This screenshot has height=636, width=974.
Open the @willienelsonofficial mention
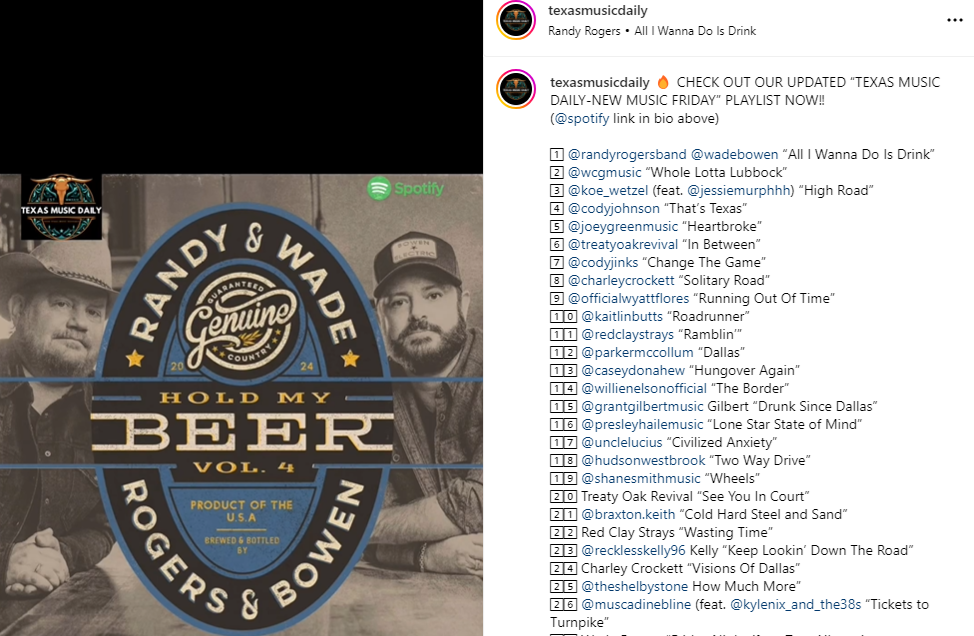[x=644, y=389]
